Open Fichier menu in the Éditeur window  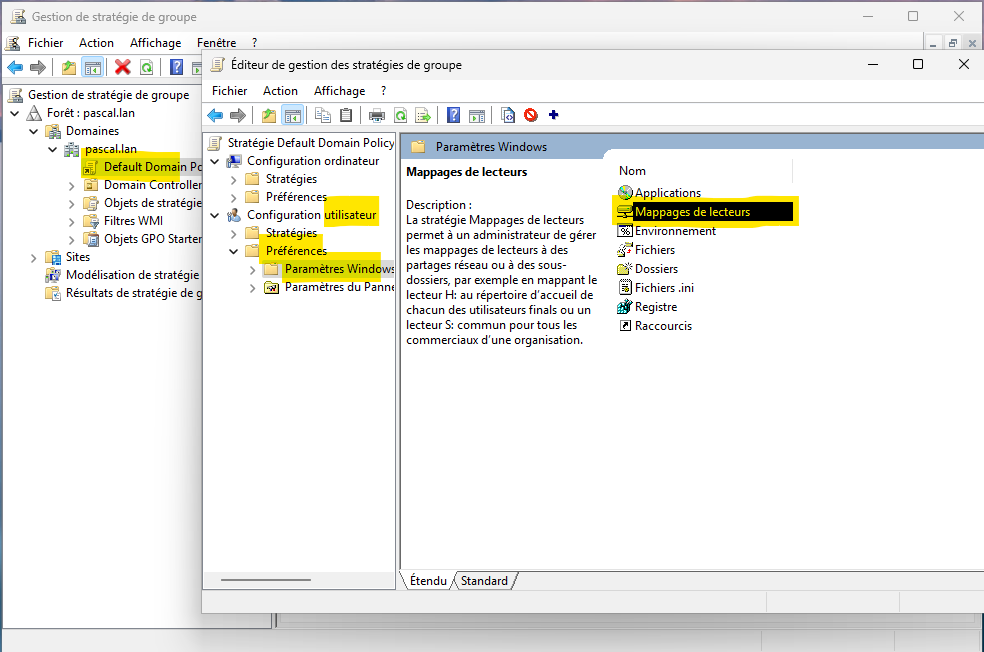[x=230, y=91]
